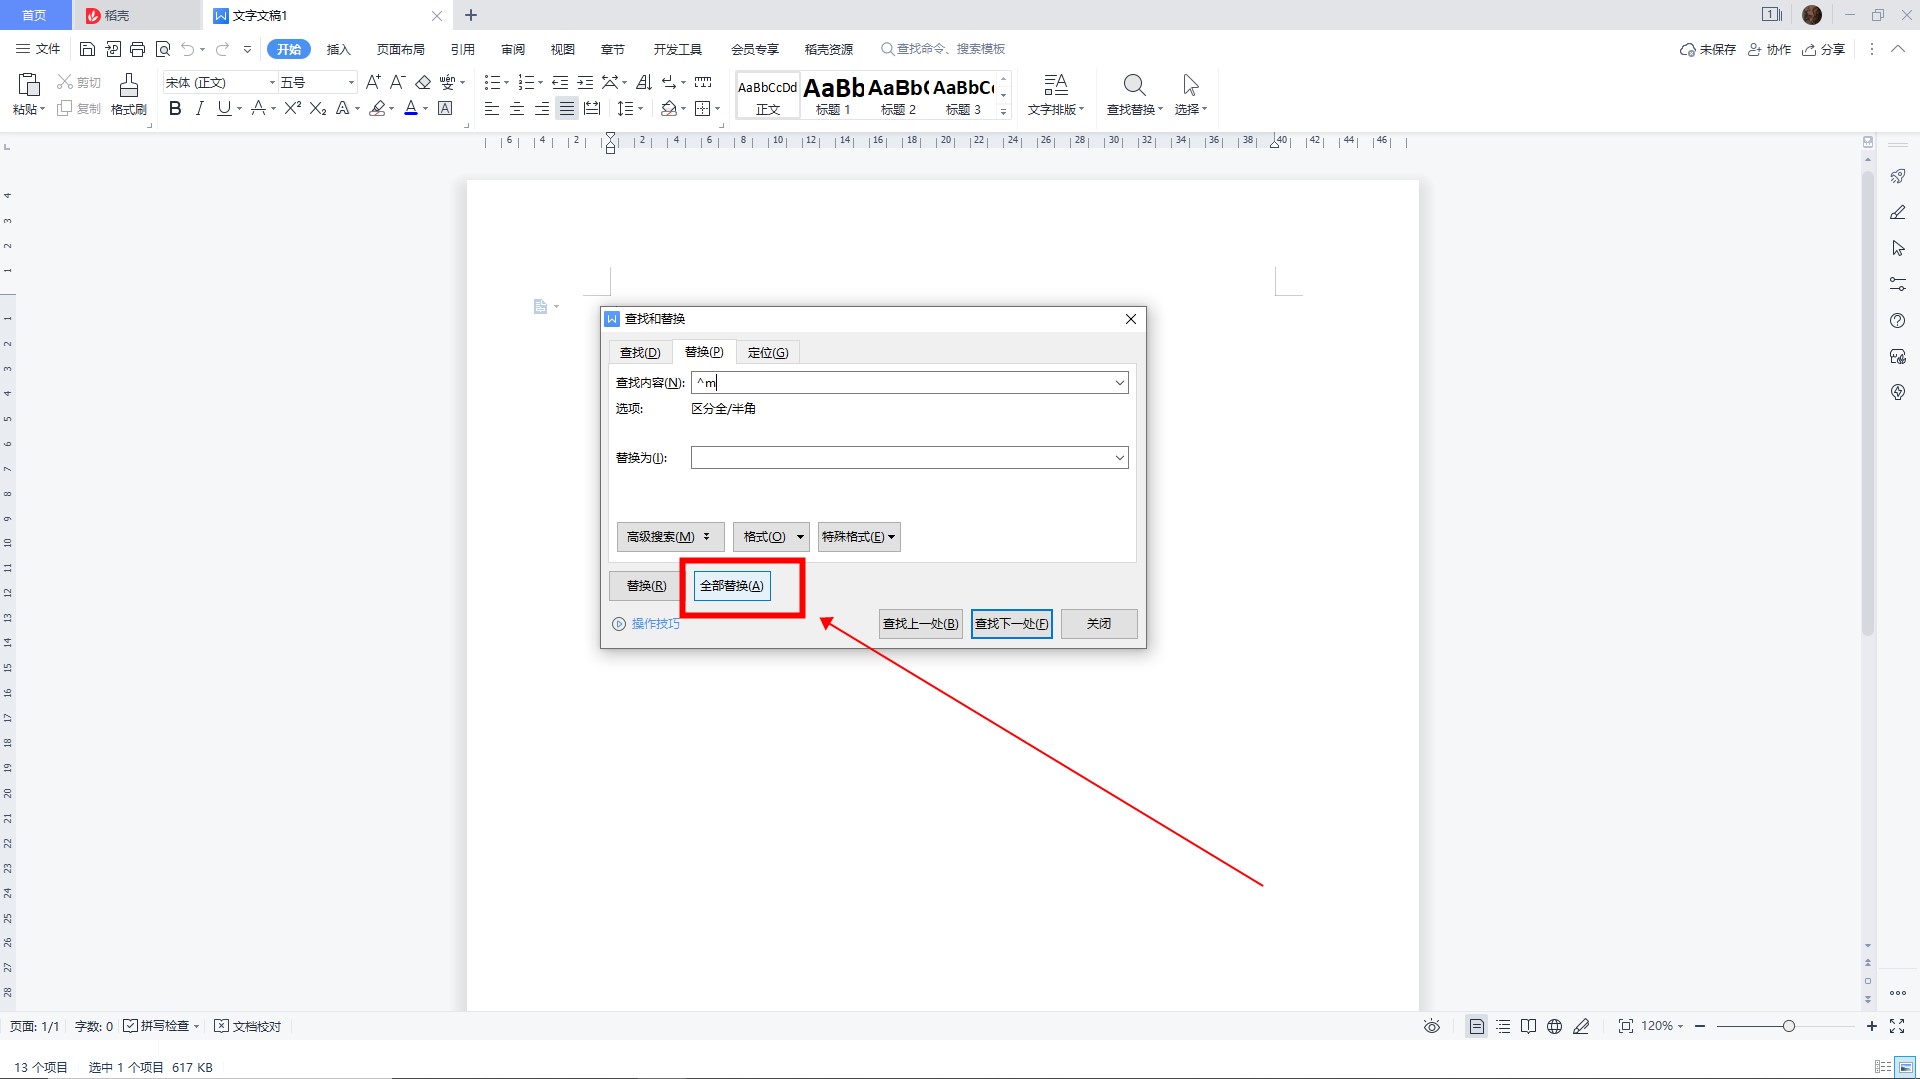
Task: Select the center alignment icon
Action: [516, 109]
